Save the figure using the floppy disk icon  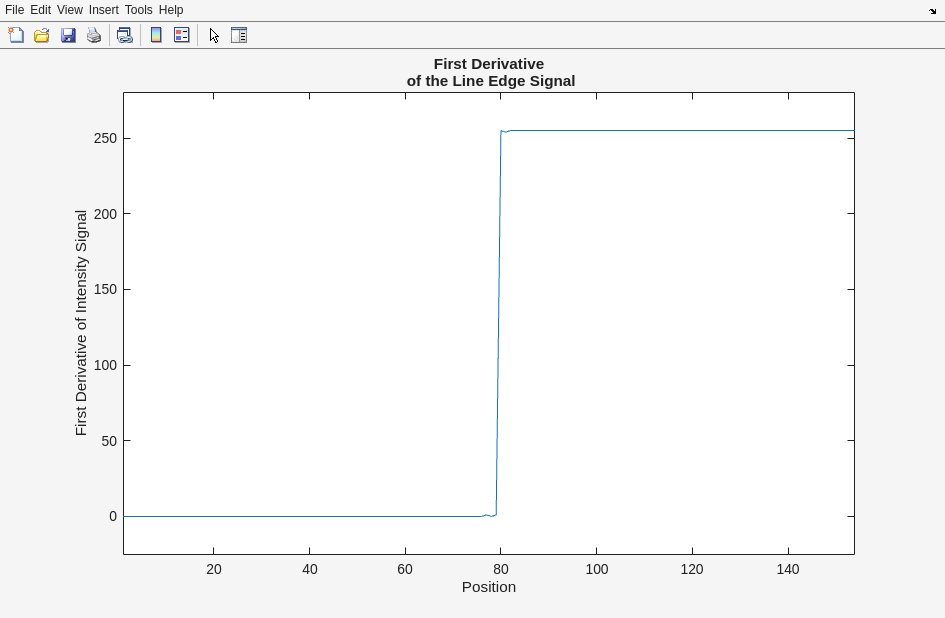(68, 35)
